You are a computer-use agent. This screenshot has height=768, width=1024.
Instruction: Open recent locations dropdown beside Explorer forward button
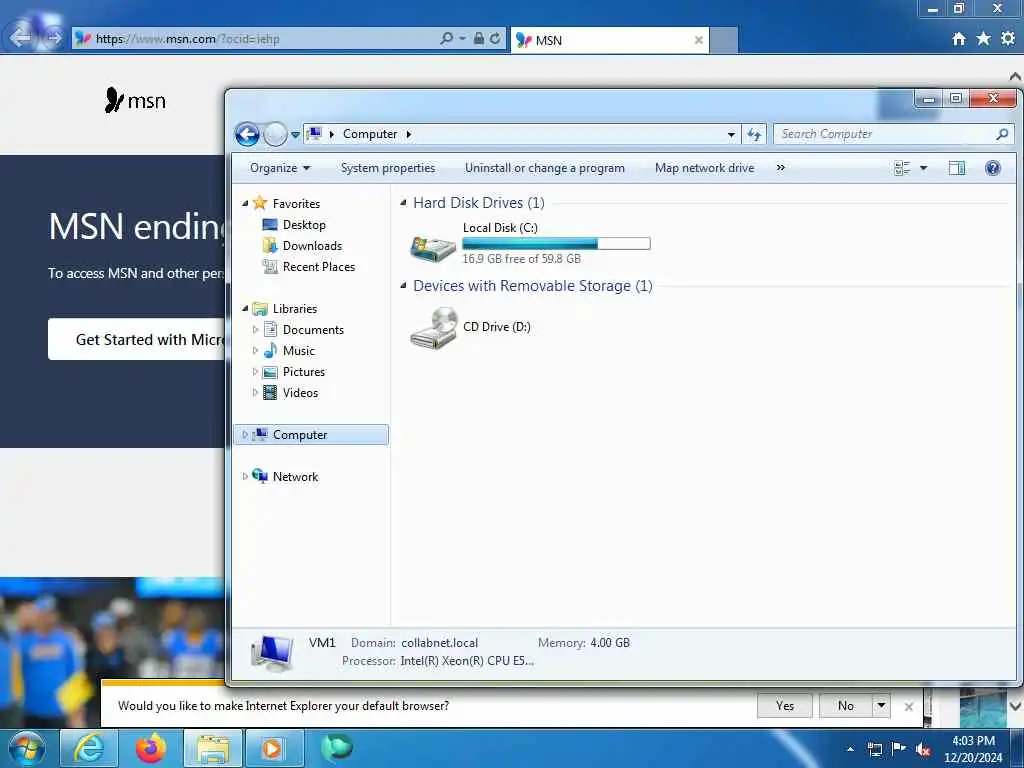coord(295,135)
